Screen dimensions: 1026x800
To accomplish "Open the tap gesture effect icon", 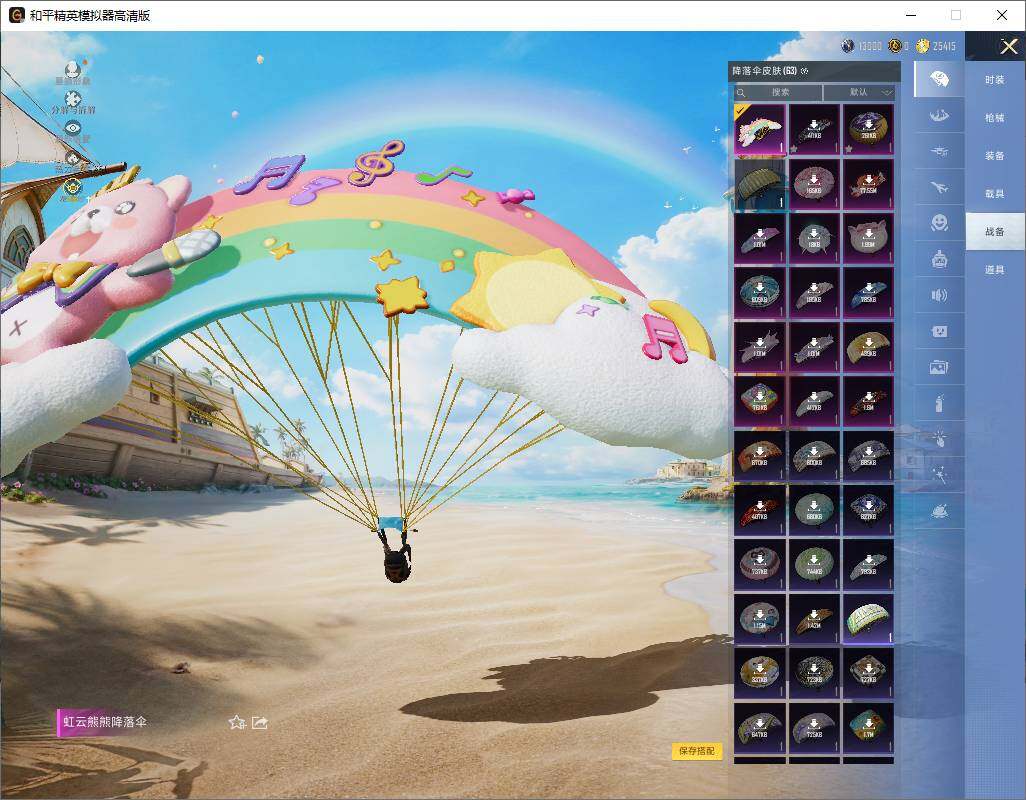I will (x=939, y=438).
